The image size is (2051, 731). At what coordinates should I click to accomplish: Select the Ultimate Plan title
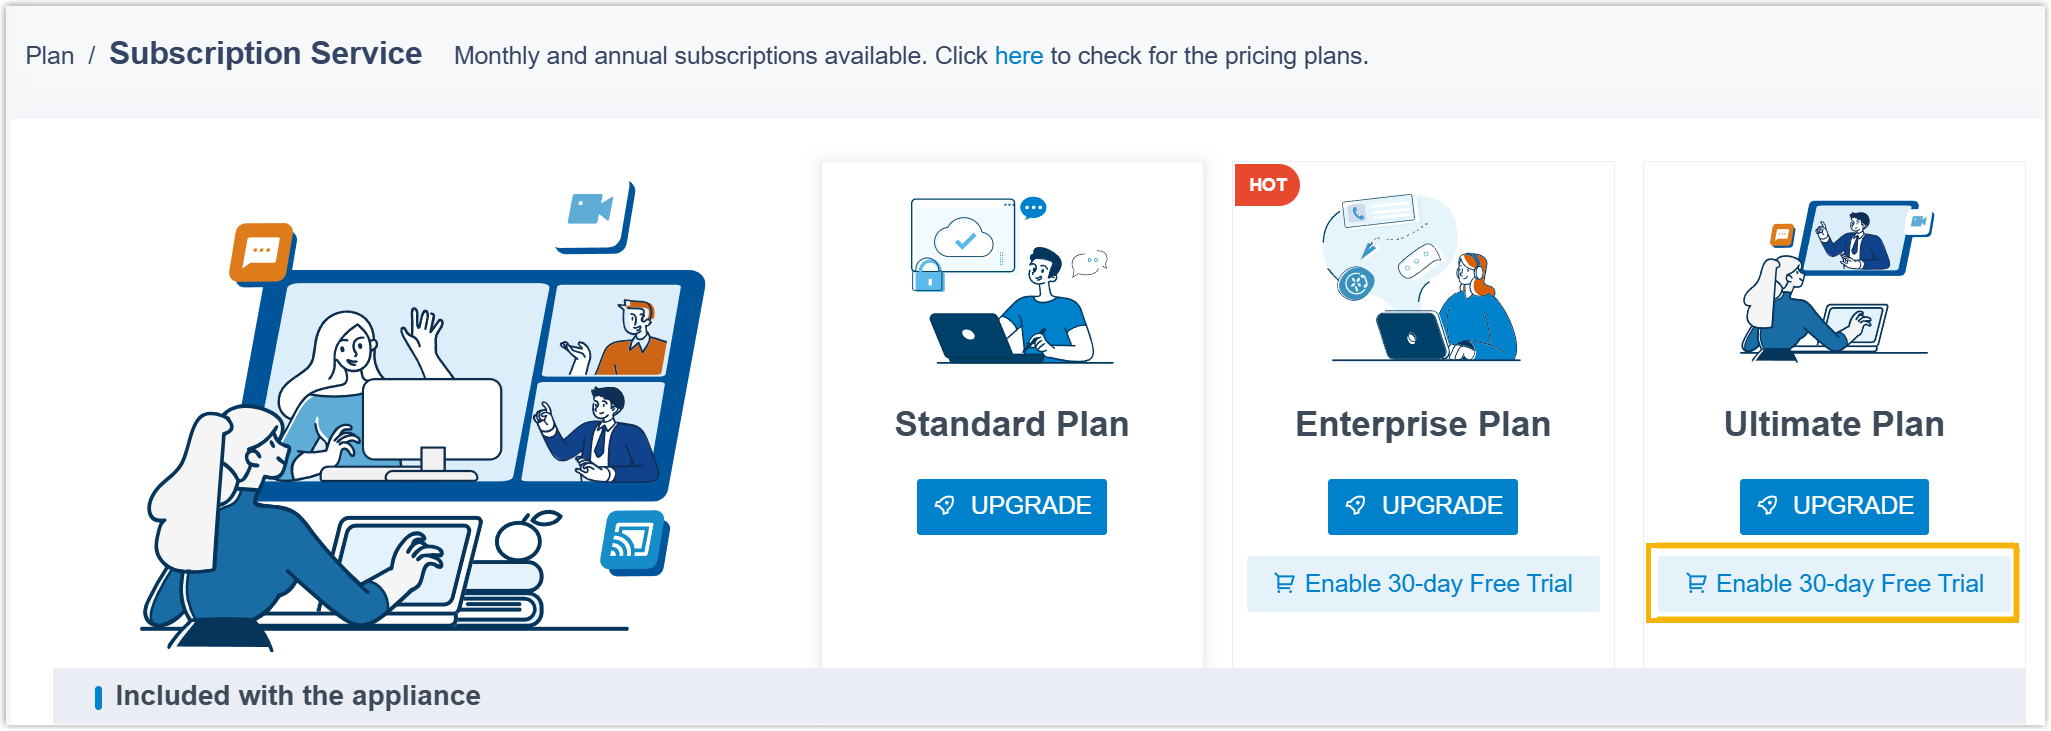(x=1834, y=424)
